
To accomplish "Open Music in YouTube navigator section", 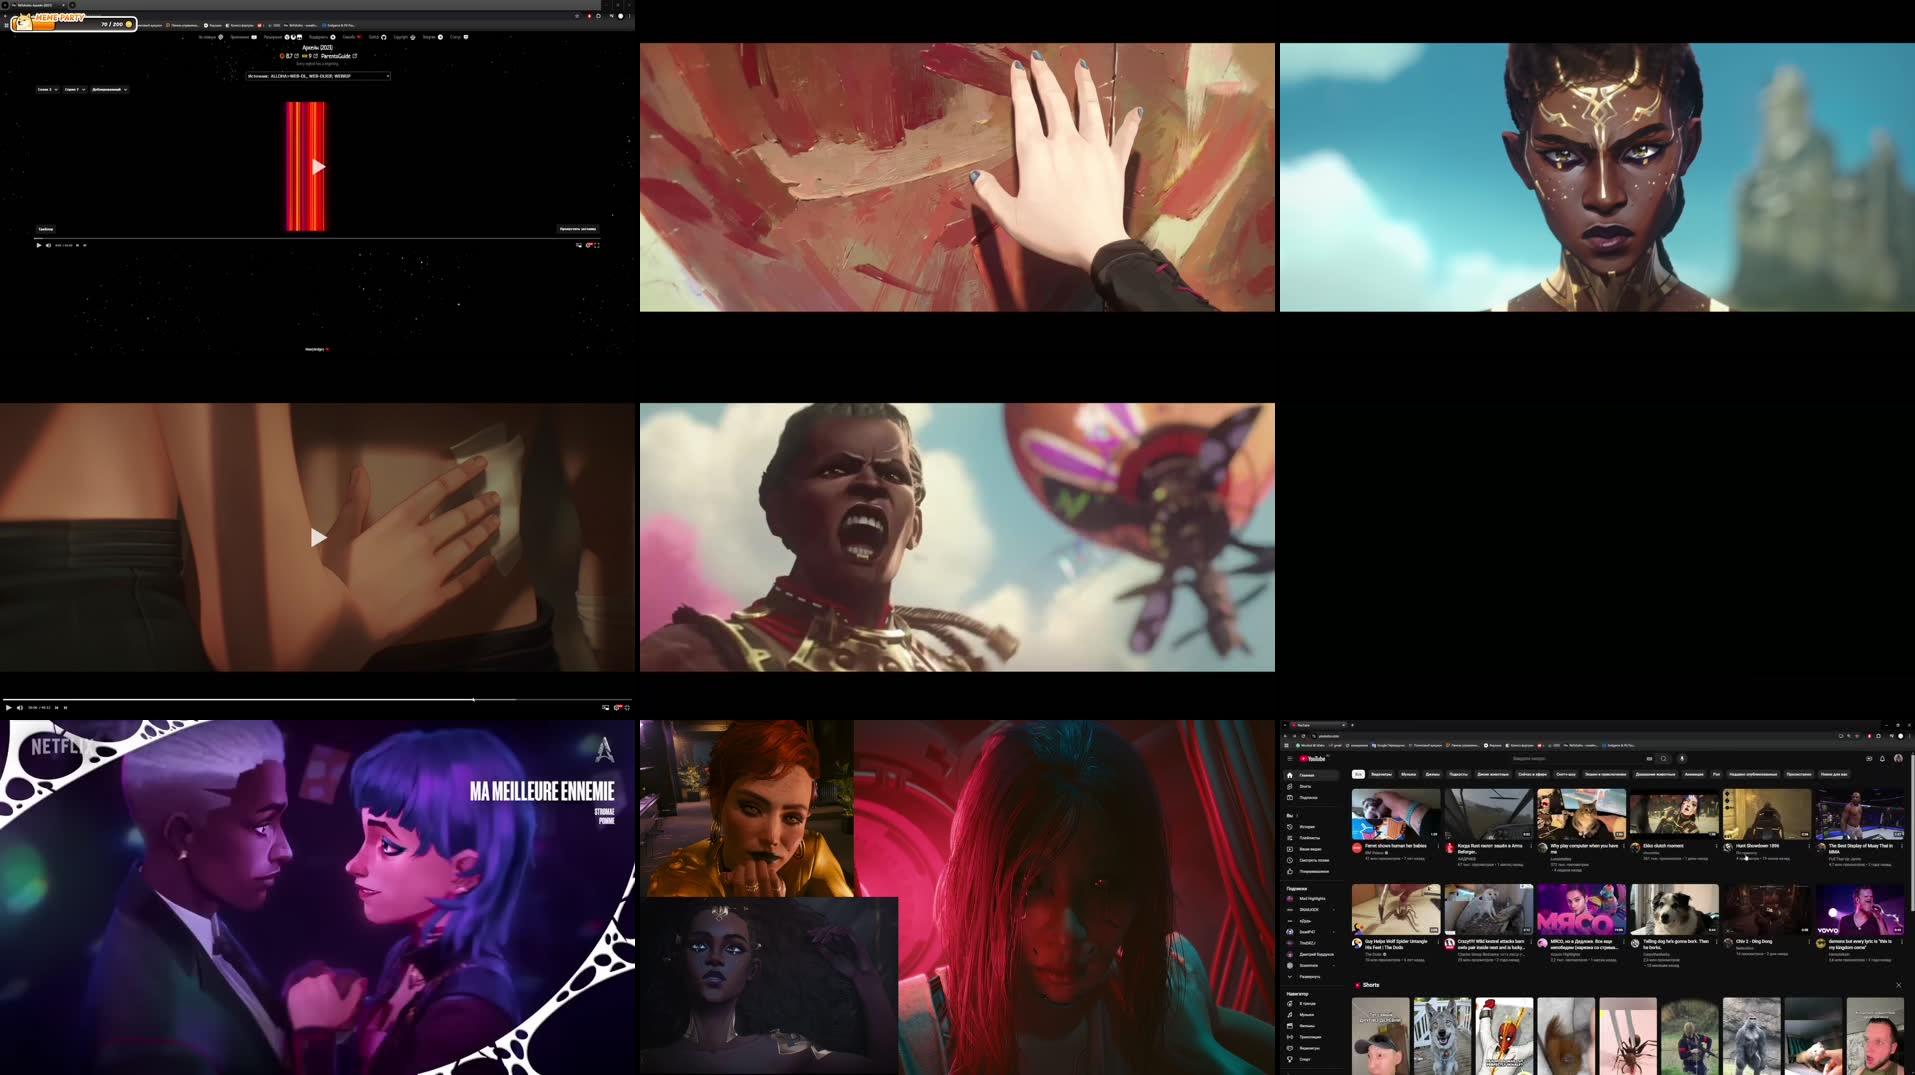I will [1312, 1014].
